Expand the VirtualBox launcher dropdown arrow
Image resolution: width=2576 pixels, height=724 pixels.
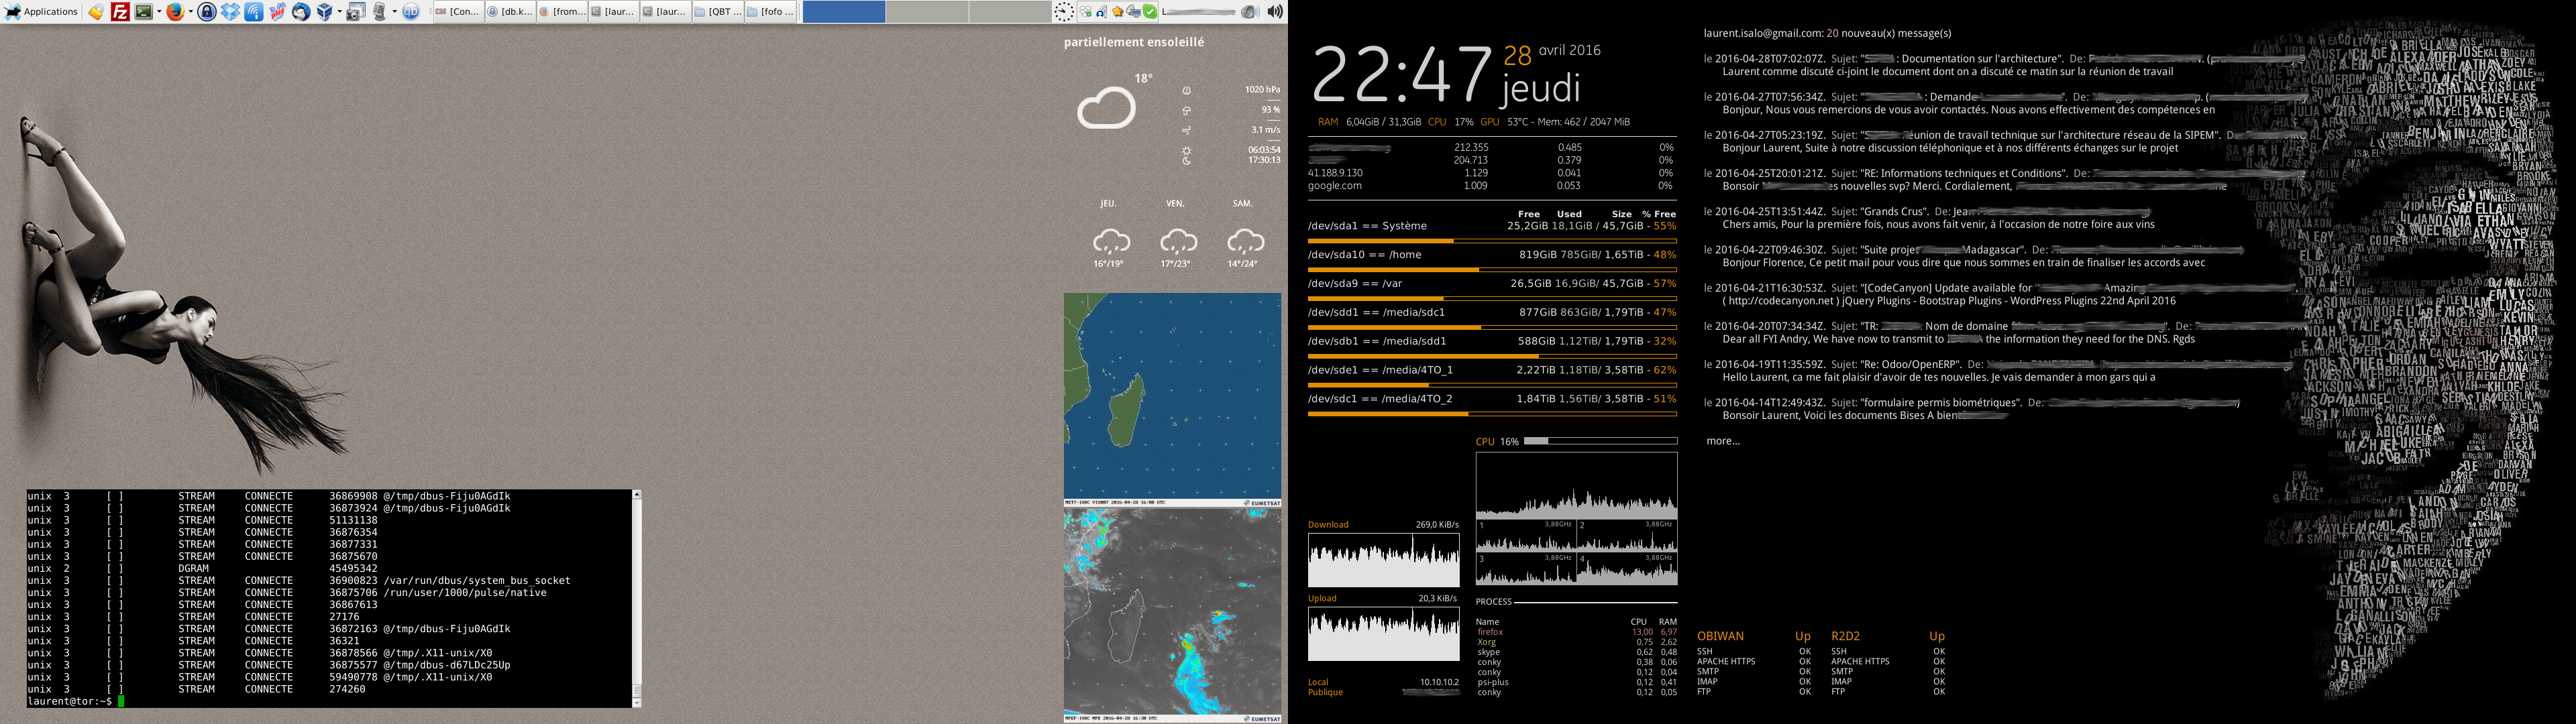click(340, 12)
